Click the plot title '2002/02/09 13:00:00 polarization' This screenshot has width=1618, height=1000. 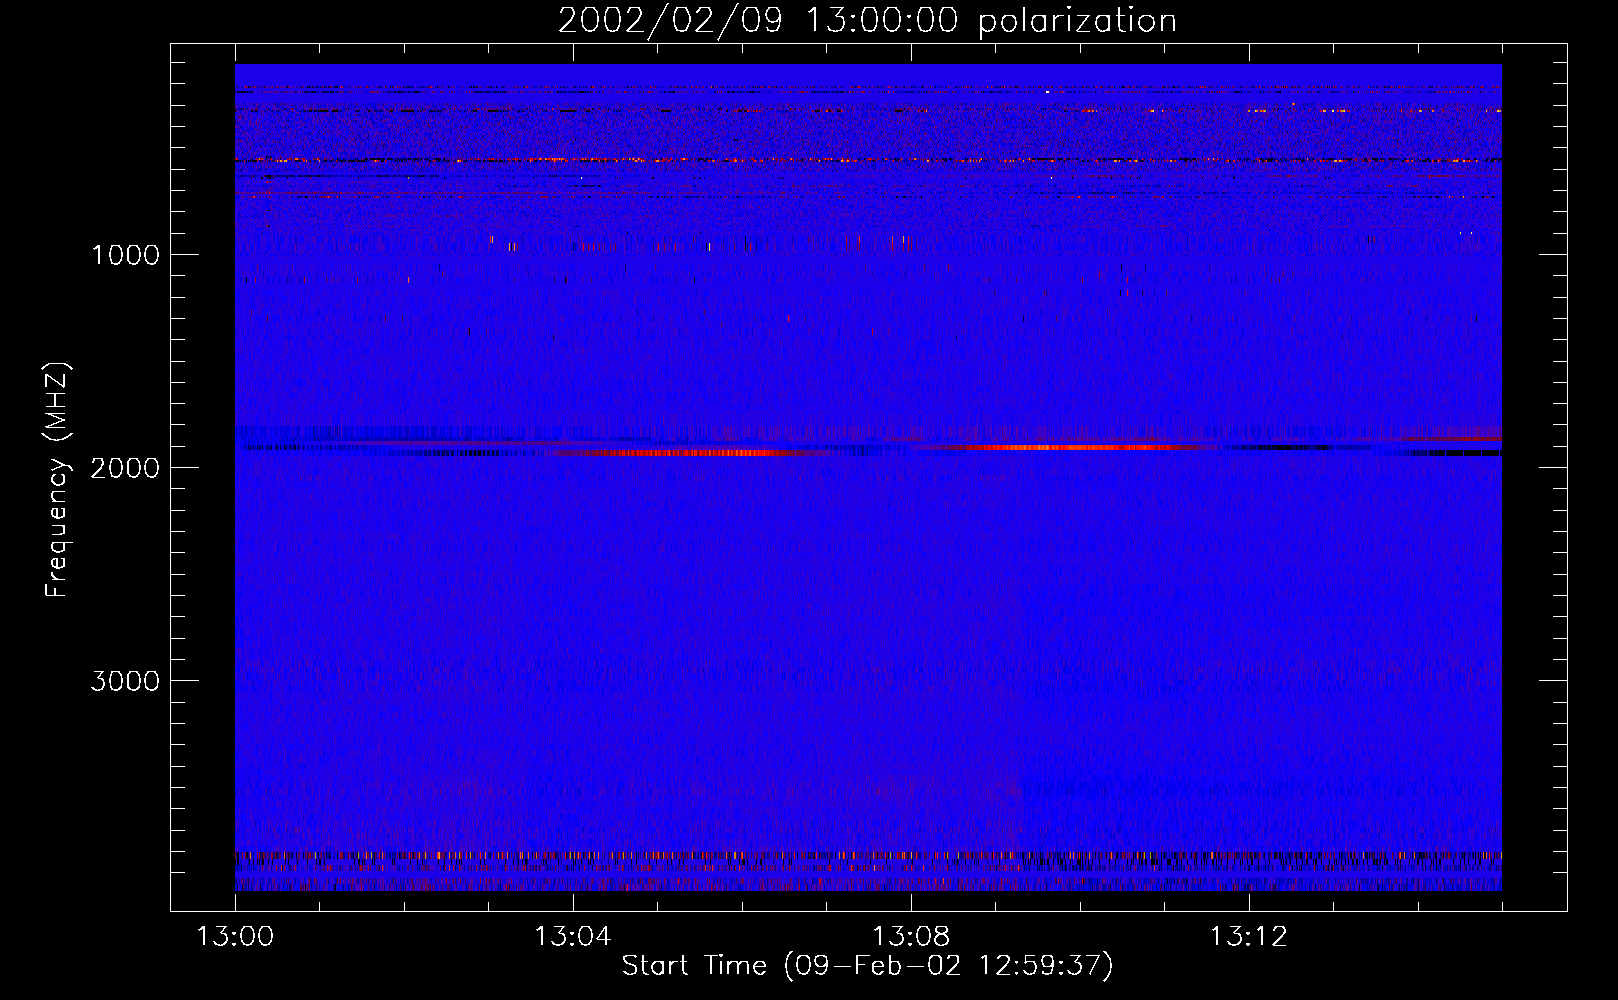click(x=867, y=21)
